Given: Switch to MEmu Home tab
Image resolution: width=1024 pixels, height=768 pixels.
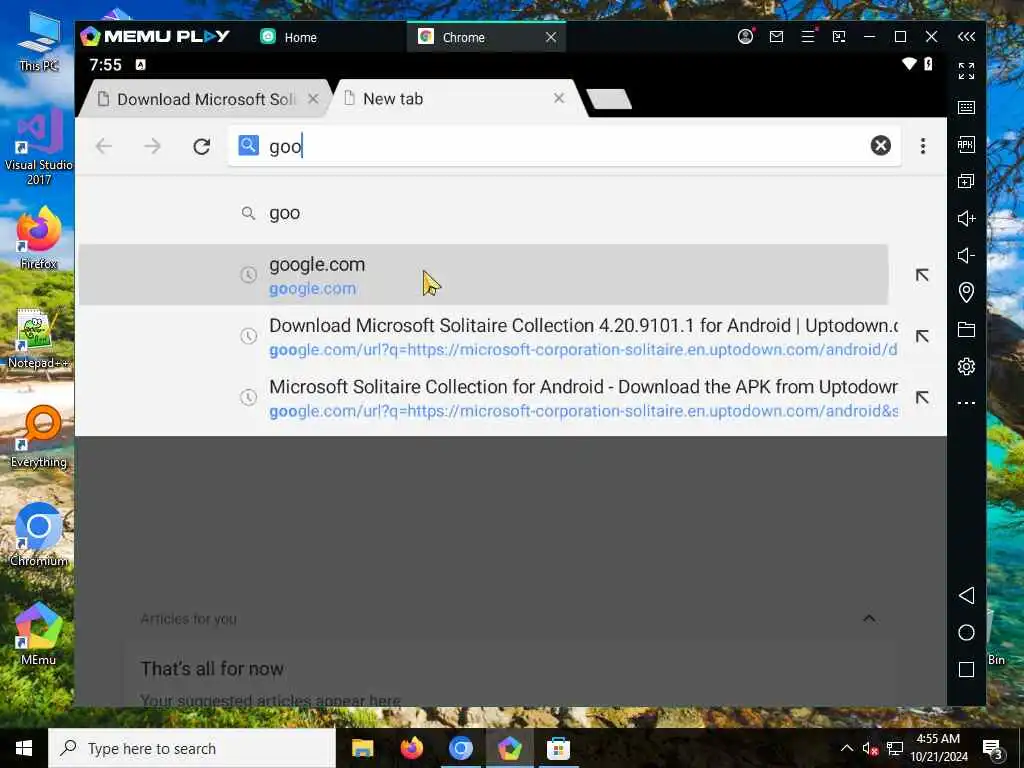Looking at the screenshot, I should click(x=289, y=37).
